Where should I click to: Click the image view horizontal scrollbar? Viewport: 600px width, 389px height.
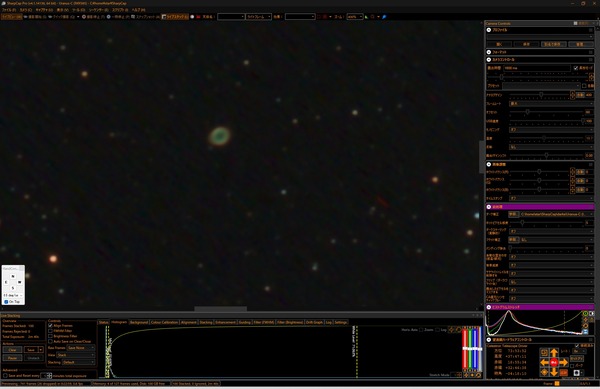[221, 309]
